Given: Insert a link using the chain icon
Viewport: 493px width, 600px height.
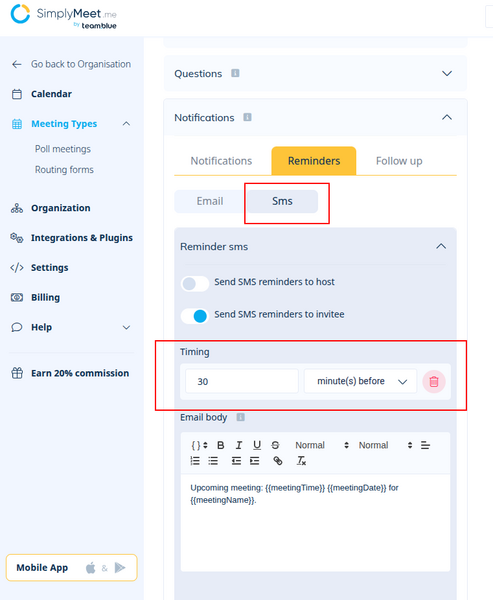Looking at the screenshot, I should tap(278, 461).
